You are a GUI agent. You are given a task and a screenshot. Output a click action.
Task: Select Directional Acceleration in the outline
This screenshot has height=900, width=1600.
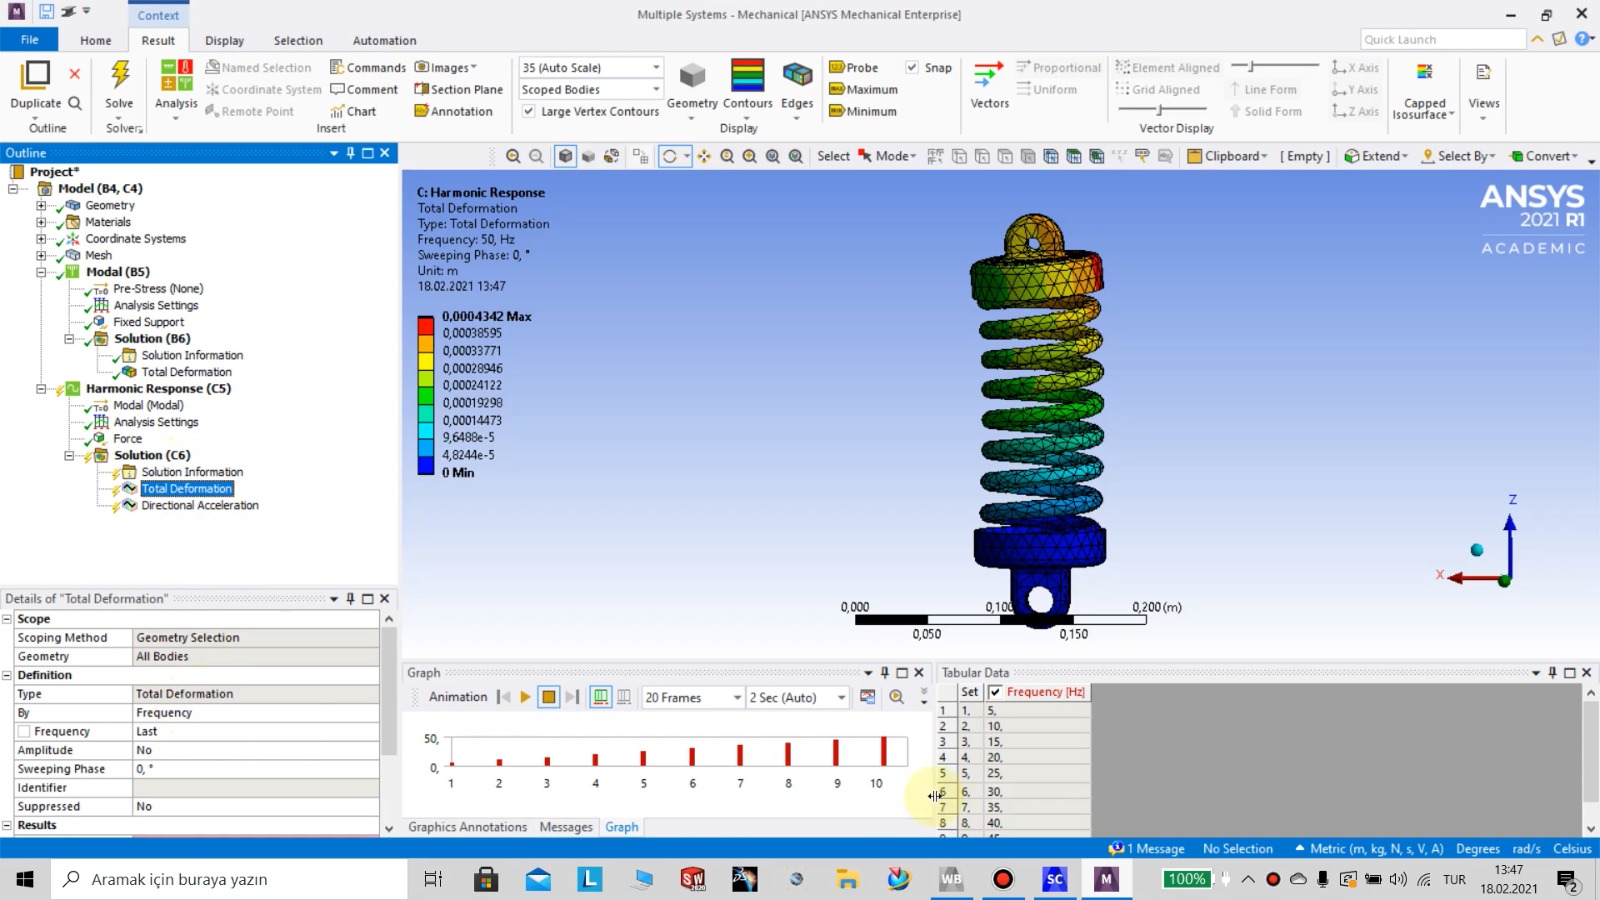coord(199,505)
